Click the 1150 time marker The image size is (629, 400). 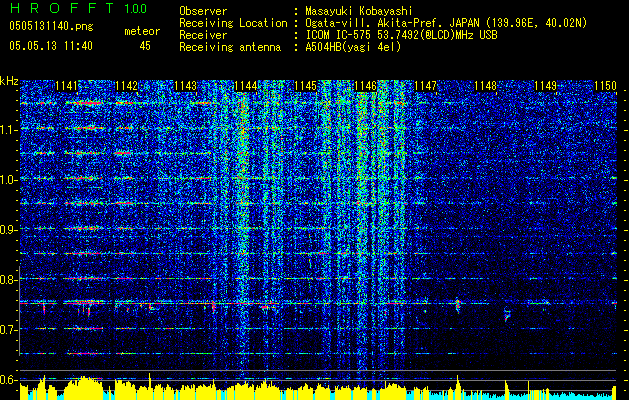[605, 86]
